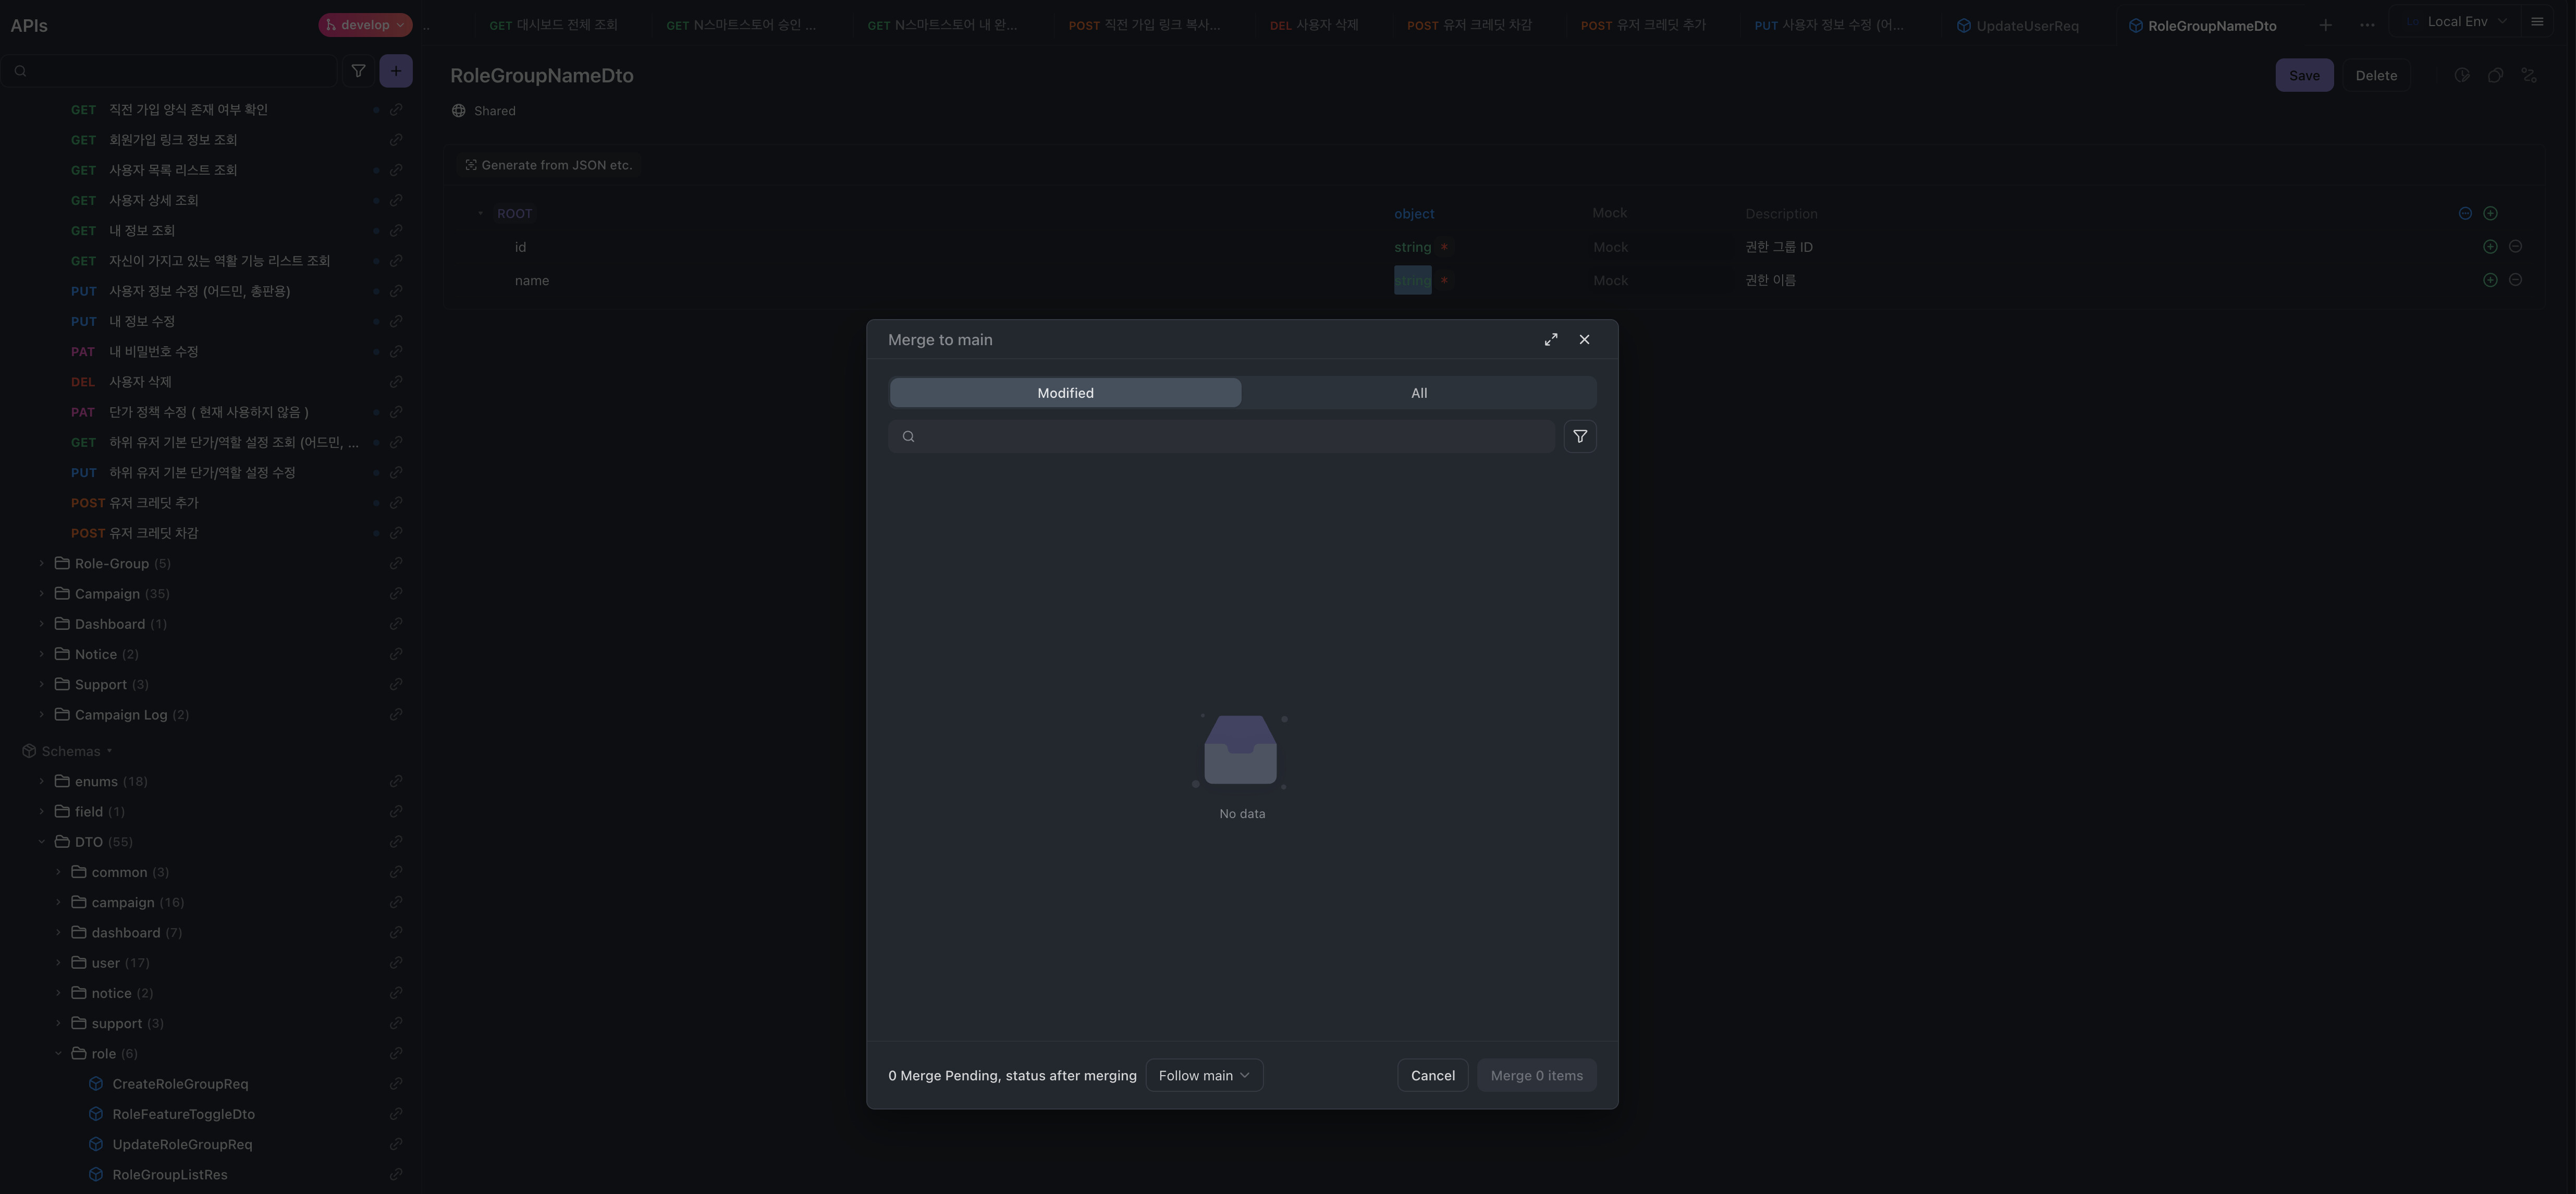Change the type of the name field
The width and height of the screenshot is (2576, 1194).
1412,281
